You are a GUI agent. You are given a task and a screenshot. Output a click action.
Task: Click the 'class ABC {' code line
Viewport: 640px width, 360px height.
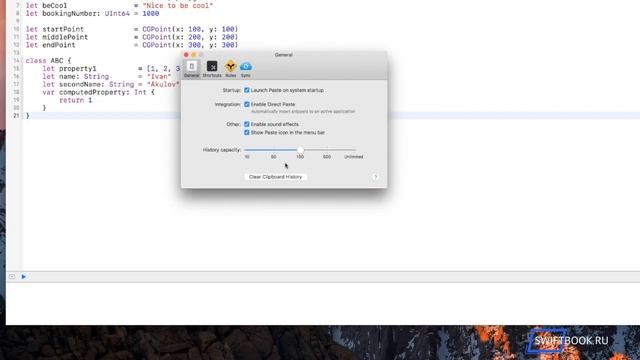point(48,61)
